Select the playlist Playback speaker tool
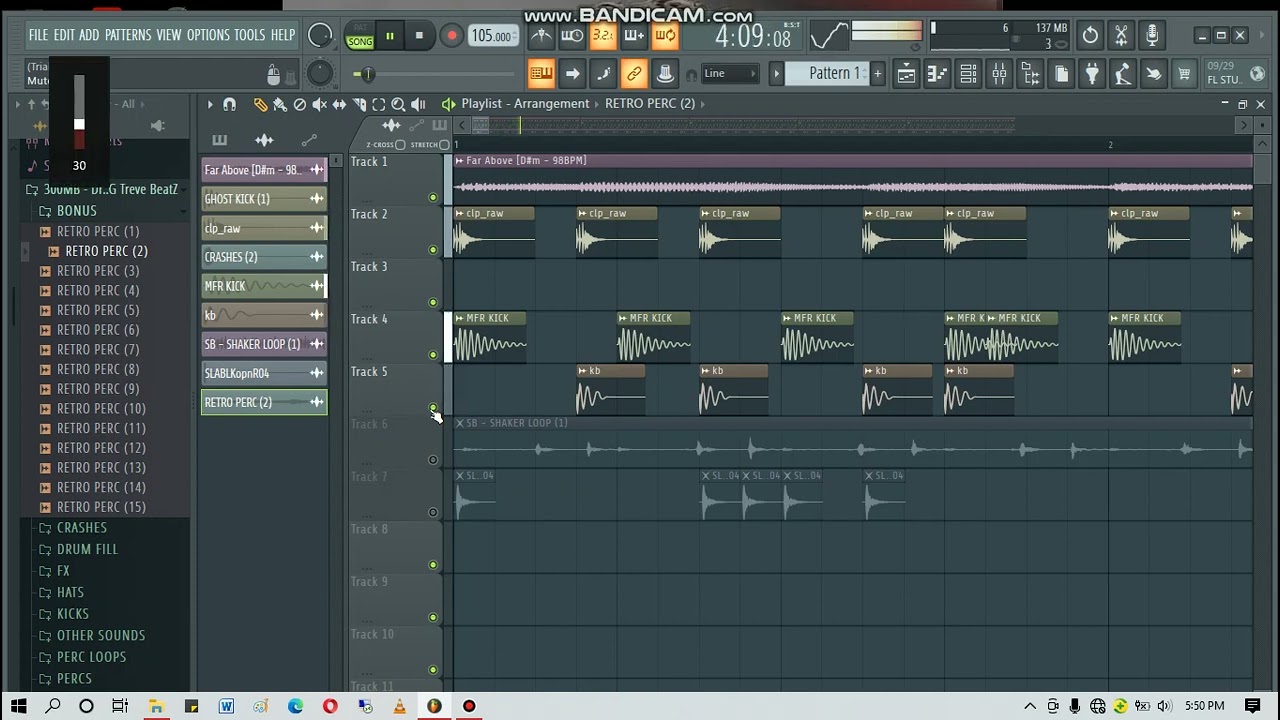1280x720 pixels. tap(418, 104)
